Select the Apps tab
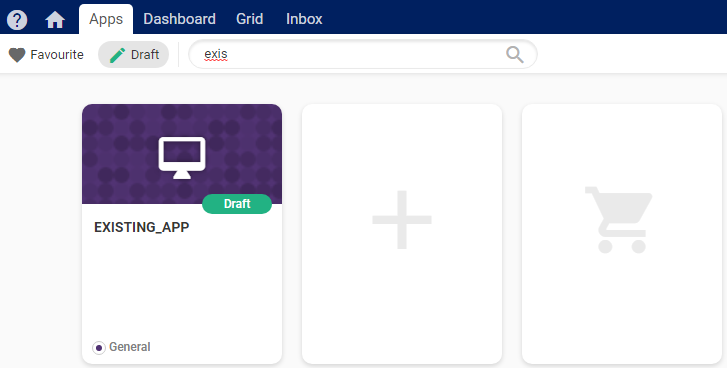The height and width of the screenshot is (368, 727). coord(106,19)
